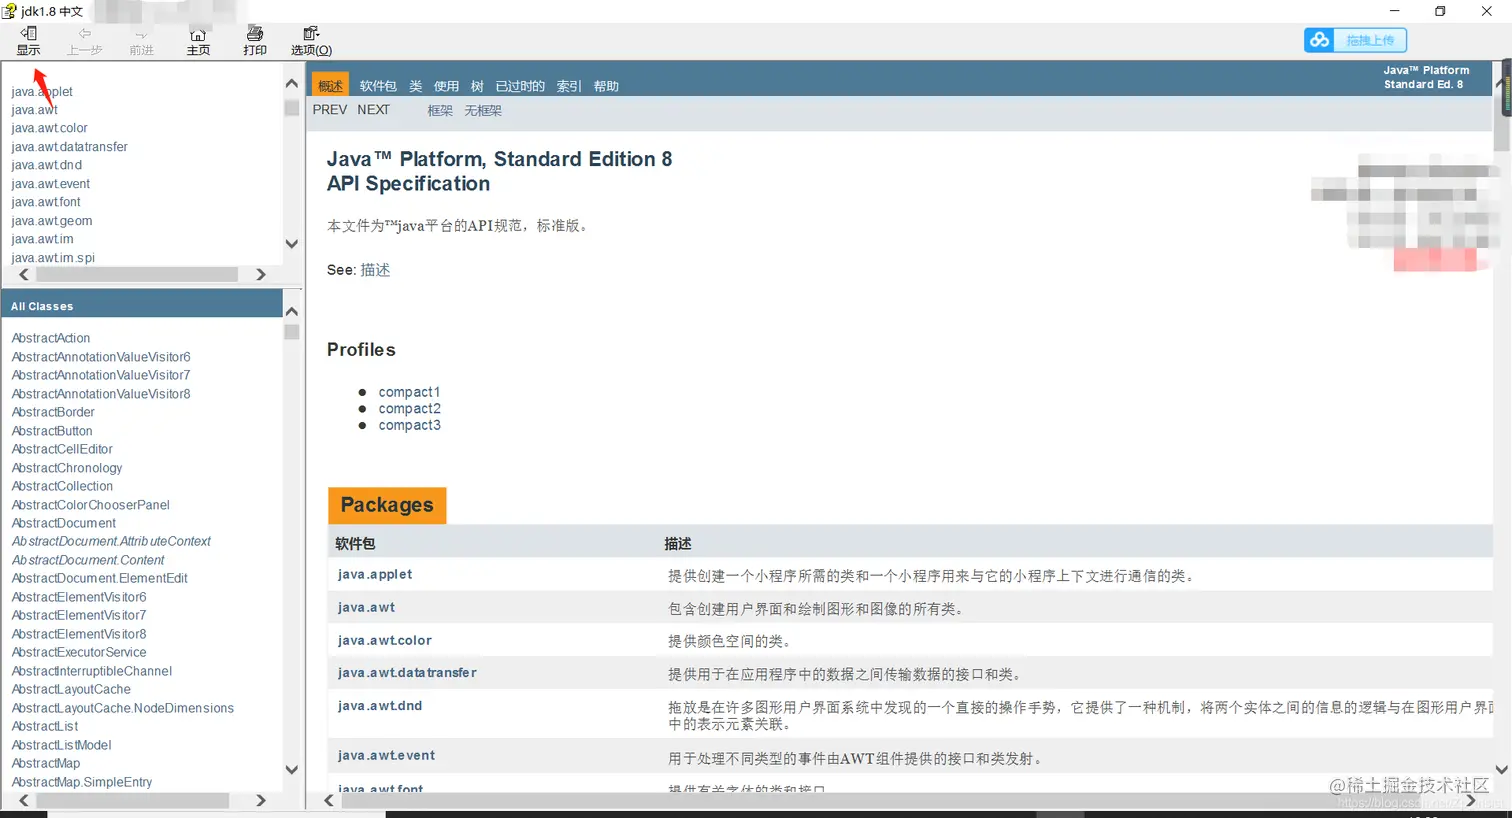Click down arrow of main content scrollbar
Image resolution: width=1512 pixels, height=818 pixels.
1502,770
